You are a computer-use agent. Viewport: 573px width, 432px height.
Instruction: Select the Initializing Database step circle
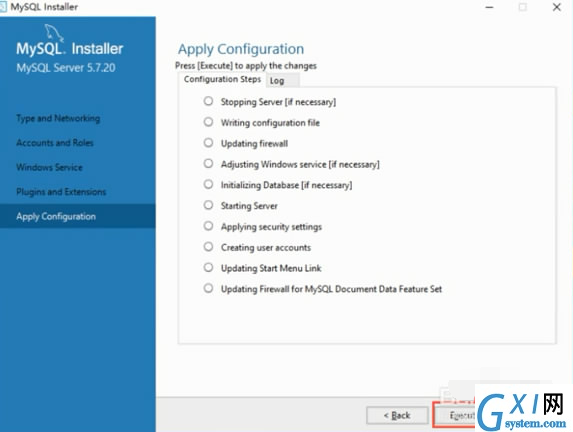[208, 184]
